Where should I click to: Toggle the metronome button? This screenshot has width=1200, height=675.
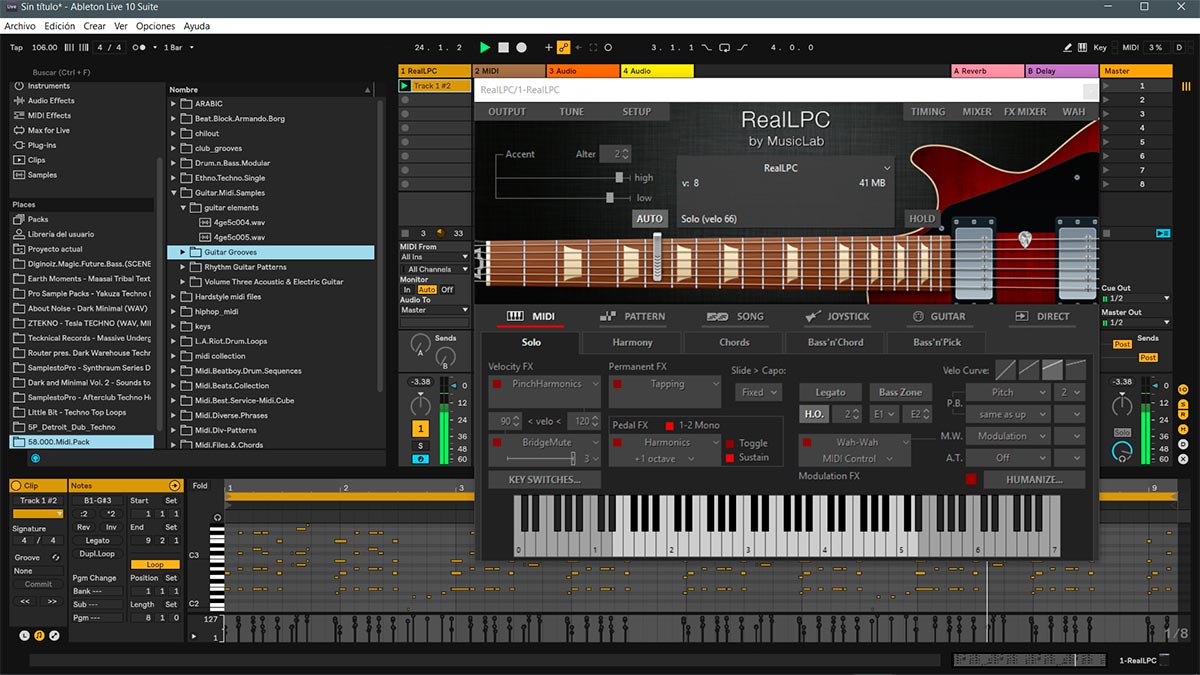coord(142,47)
